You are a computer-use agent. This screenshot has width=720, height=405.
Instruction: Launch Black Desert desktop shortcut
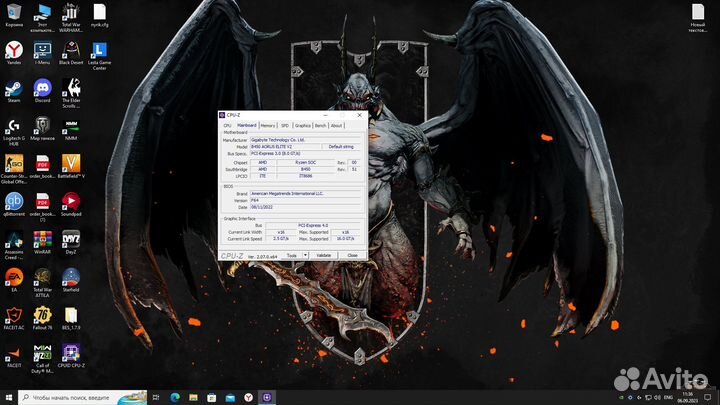(x=71, y=52)
